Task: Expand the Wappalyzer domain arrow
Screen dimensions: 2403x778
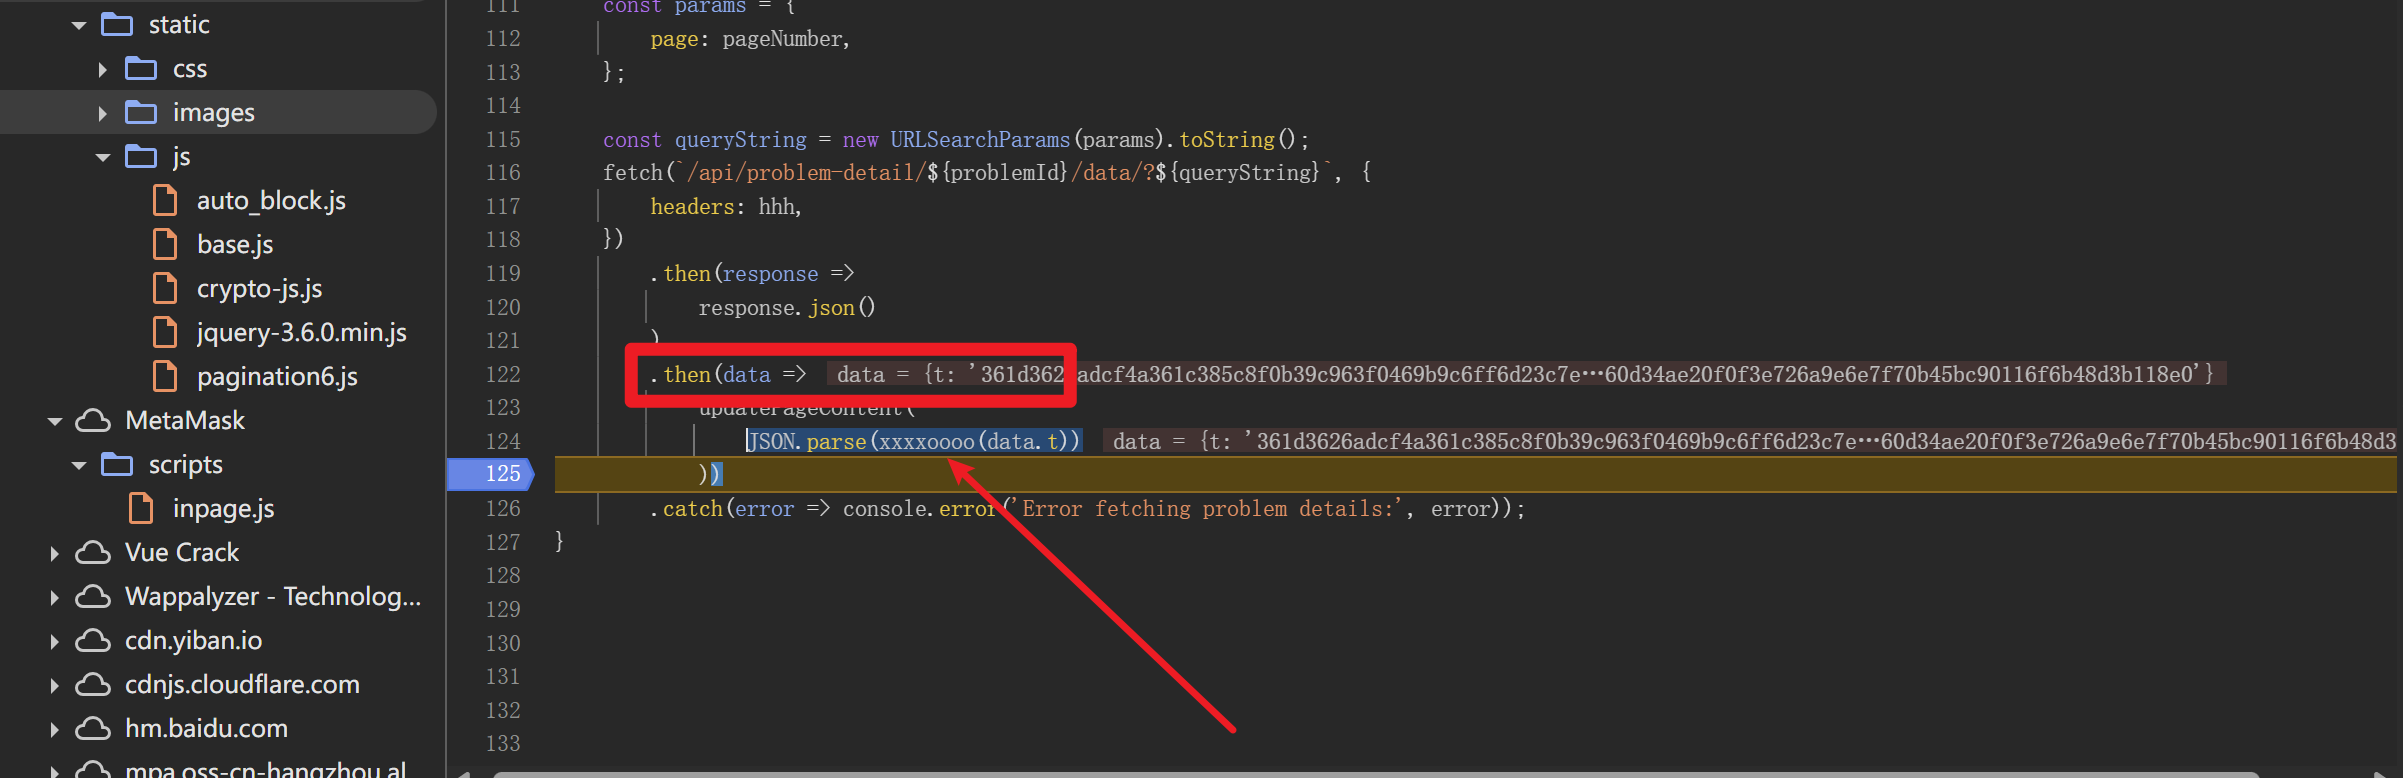Action: click(x=55, y=597)
